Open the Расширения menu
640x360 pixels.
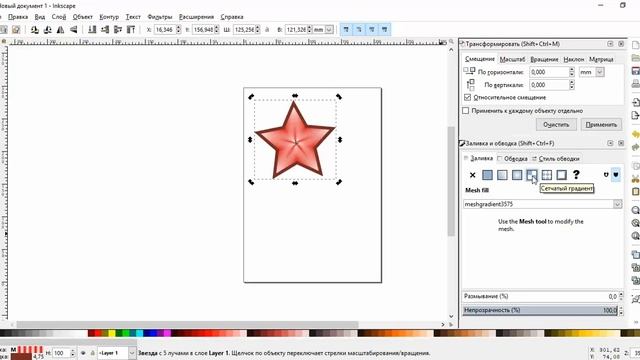(196, 17)
